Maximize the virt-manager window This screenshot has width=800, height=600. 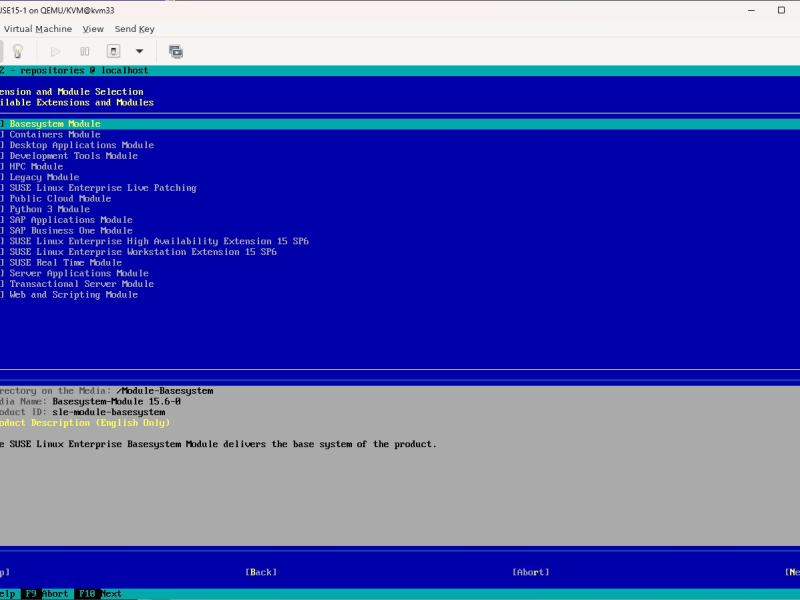pos(781,10)
